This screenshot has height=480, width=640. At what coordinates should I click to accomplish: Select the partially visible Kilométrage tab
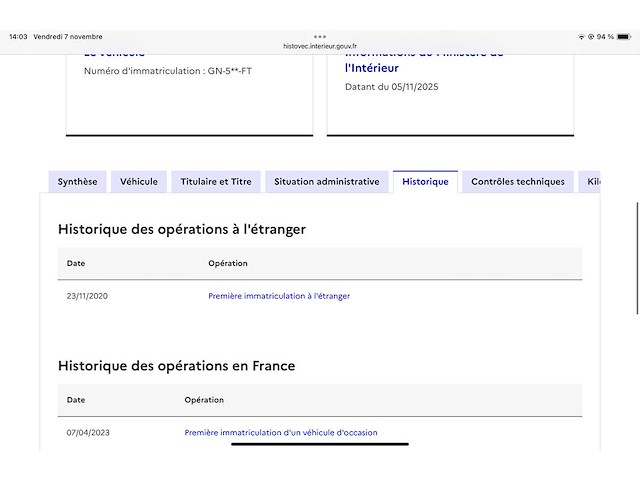(x=592, y=182)
